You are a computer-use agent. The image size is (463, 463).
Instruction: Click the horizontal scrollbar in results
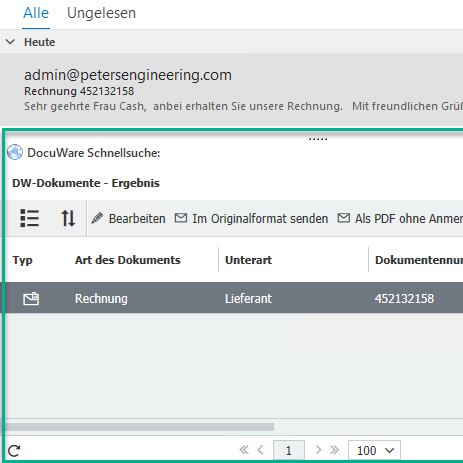click(x=138, y=427)
